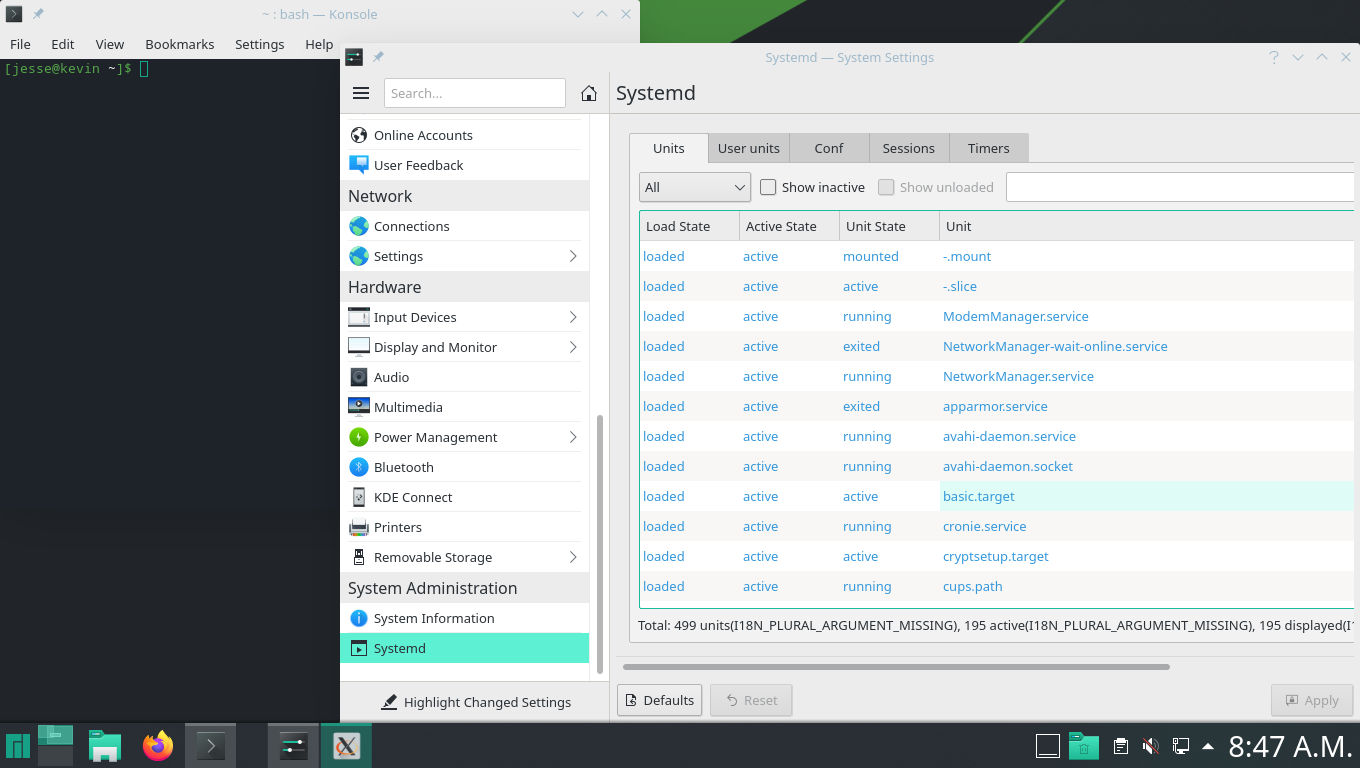
Task: Go to the System Settings home view
Action: (589, 93)
